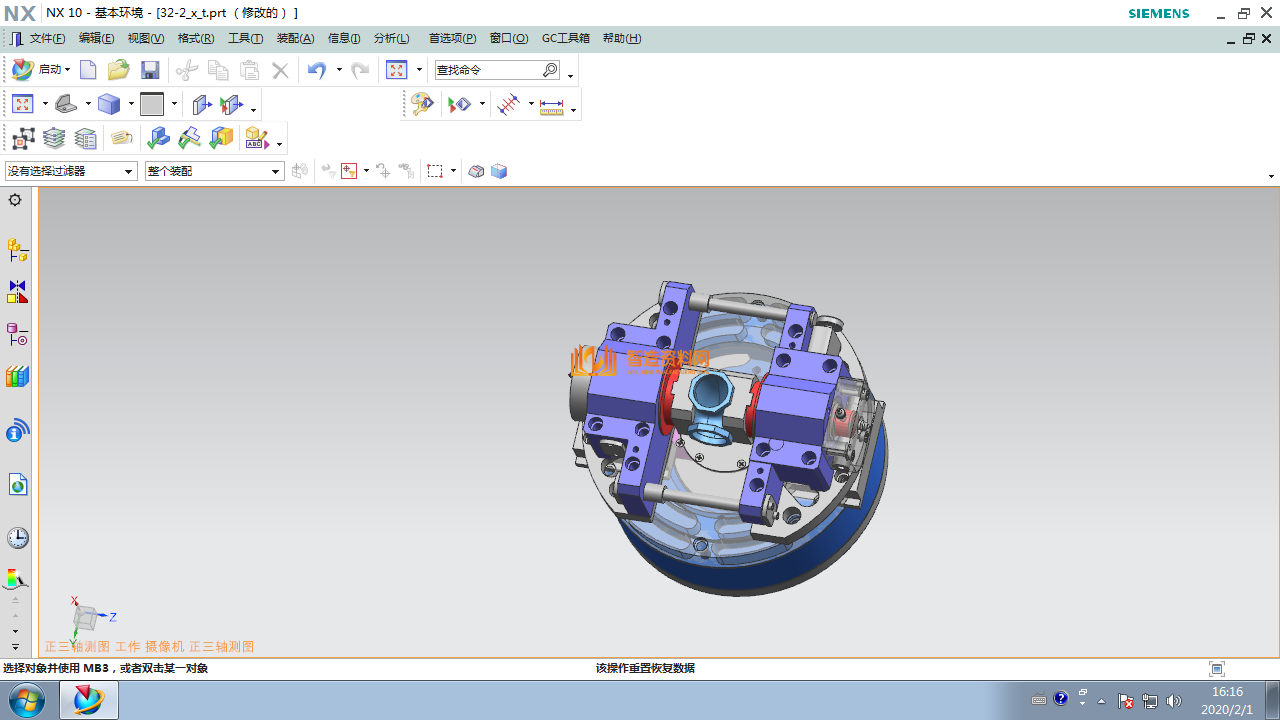Expand the 整个装配 selection scope dropdown
The width and height of the screenshot is (1280, 720).
(x=276, y=172)
